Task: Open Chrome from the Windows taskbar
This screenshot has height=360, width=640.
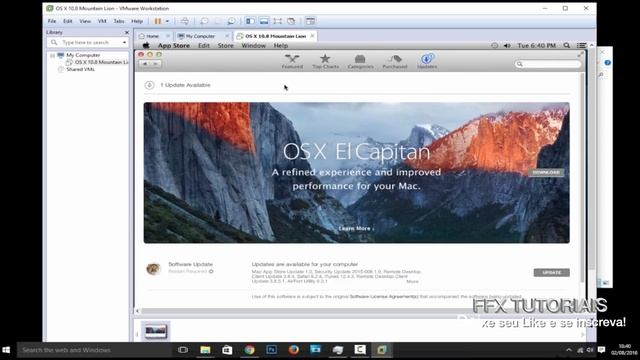Action: (249, 350)
